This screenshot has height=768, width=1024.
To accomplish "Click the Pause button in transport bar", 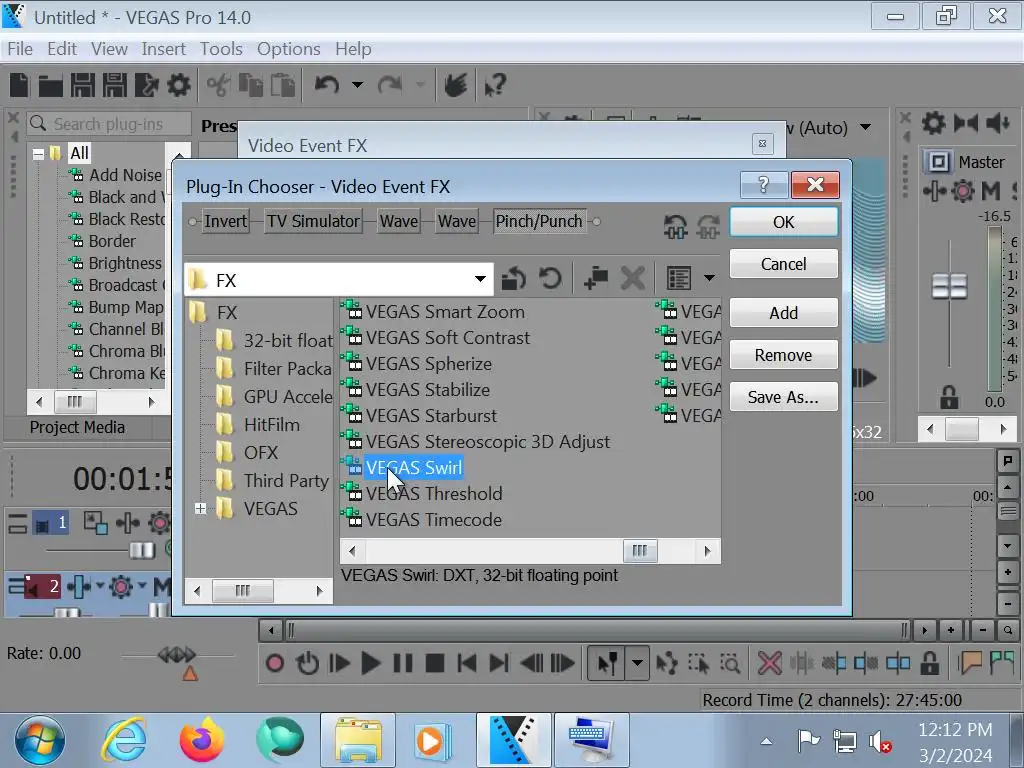I will click(403, 664).
